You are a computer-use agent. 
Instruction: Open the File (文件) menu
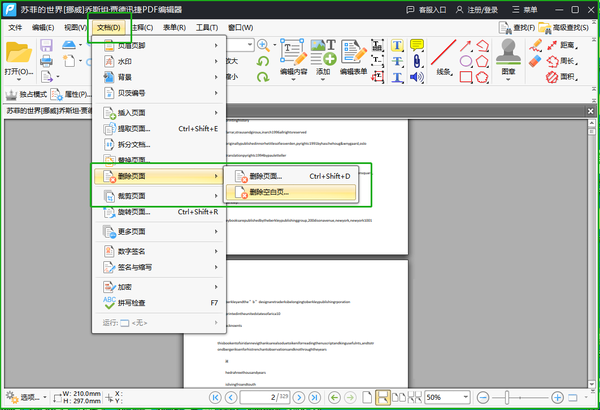point(15,28)
